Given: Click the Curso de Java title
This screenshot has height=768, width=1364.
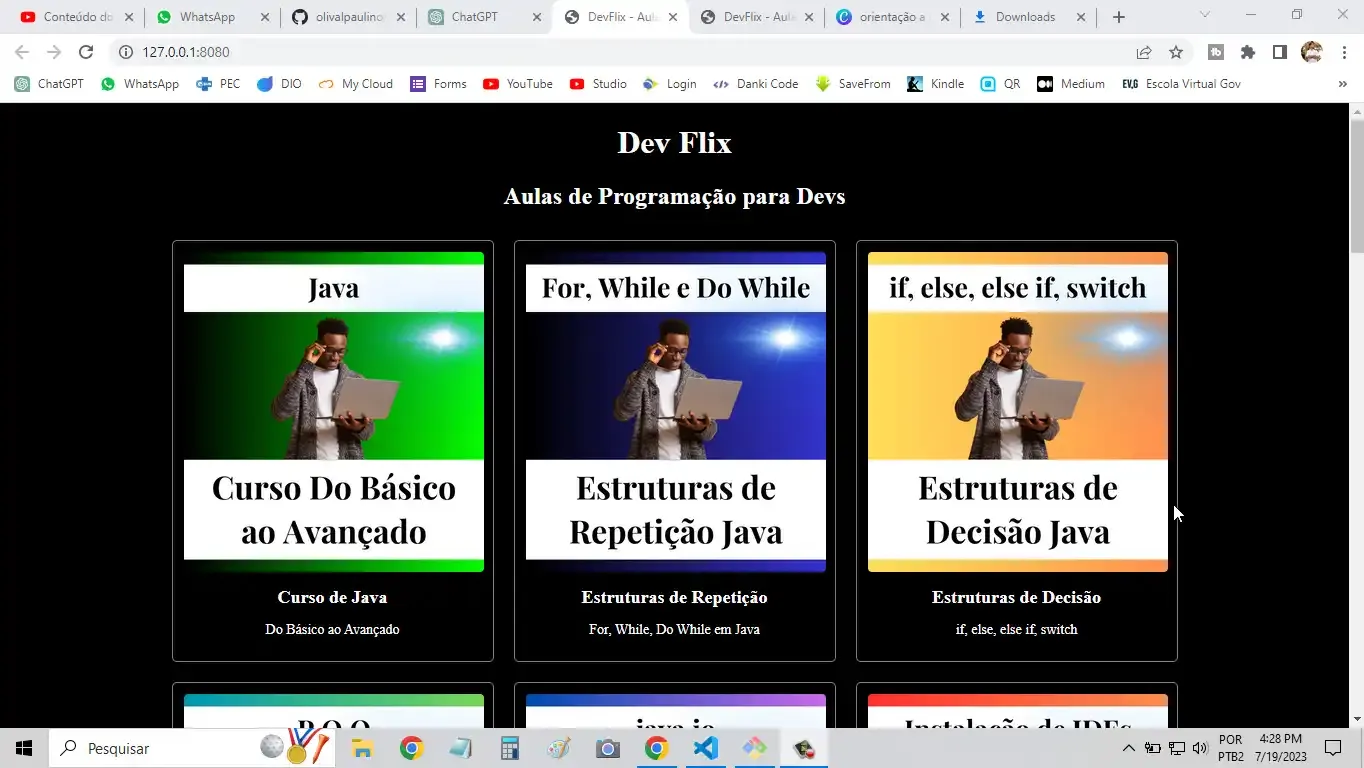Looking at the screenshot, I should click(x=333, y=597).
